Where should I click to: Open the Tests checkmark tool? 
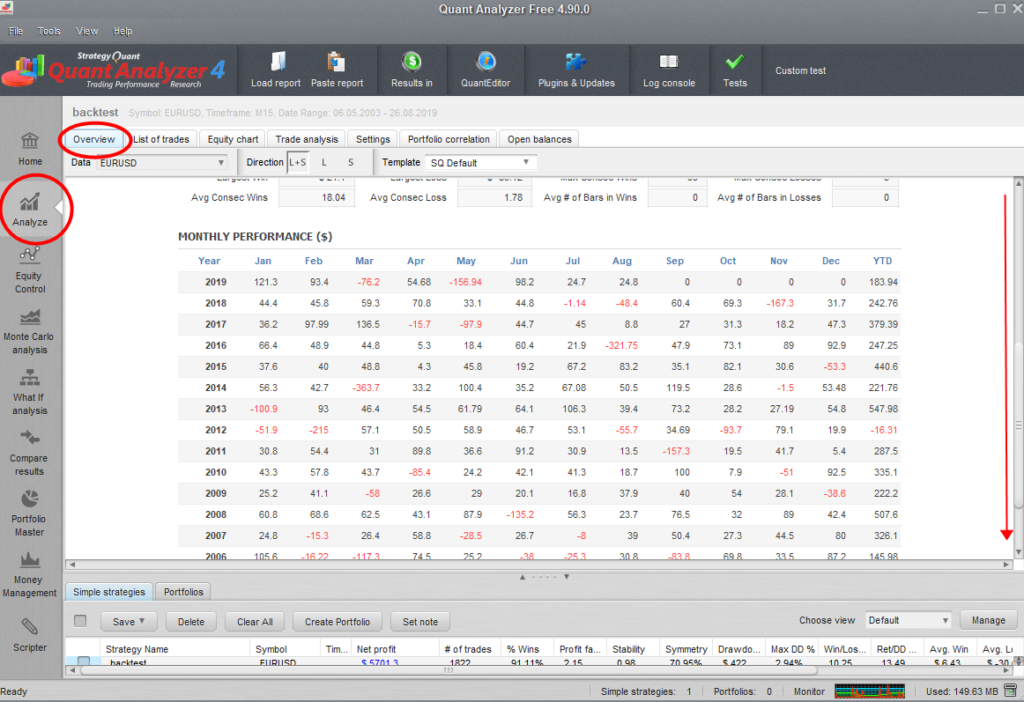pyautogui.click(x=735, y=70)
